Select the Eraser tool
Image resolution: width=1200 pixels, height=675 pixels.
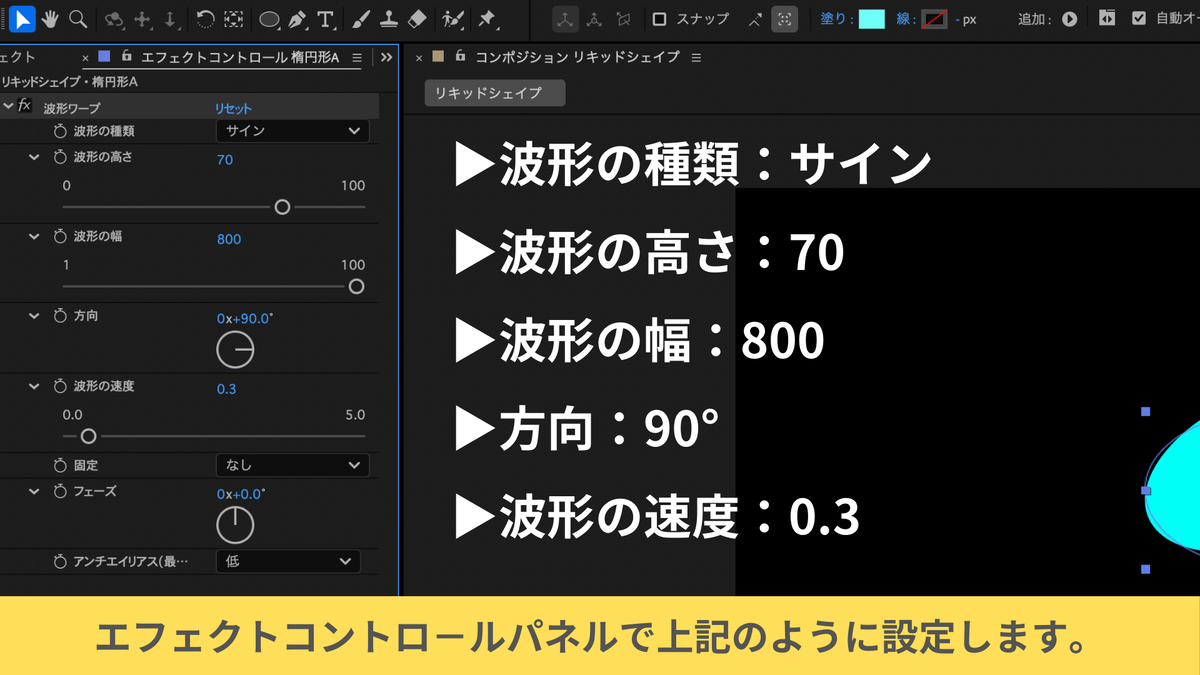[x=418, y=19]
